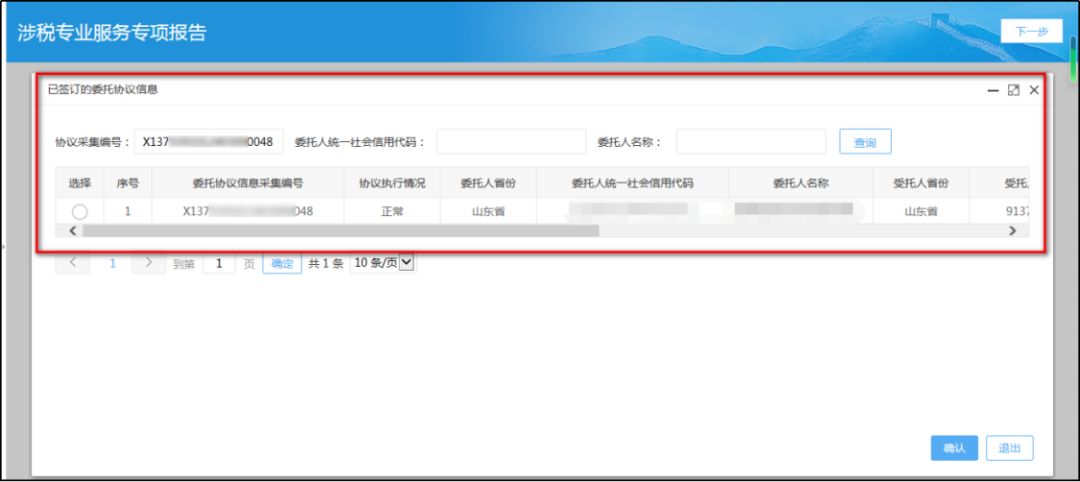
Task: Click the 确定 pagination button
Action: [282, 263]
